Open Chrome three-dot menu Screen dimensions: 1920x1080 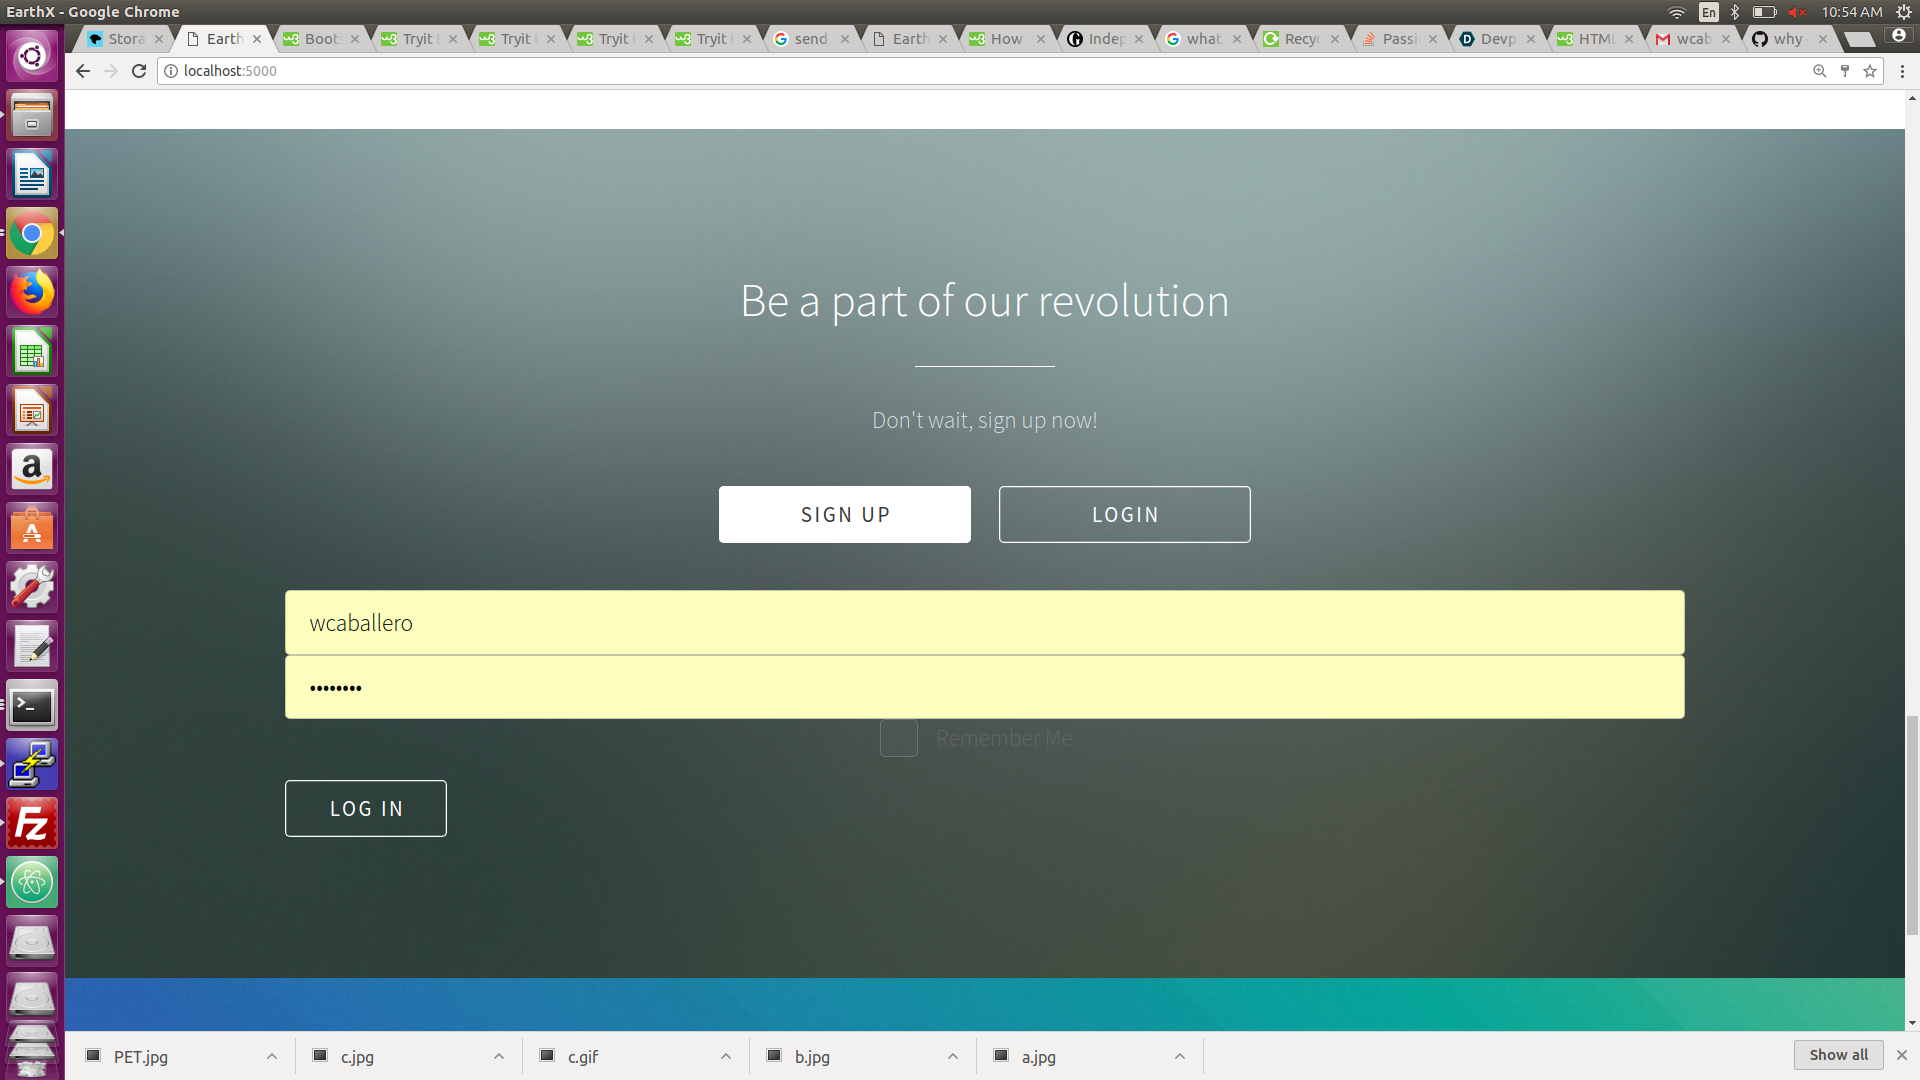point(1902,71)
